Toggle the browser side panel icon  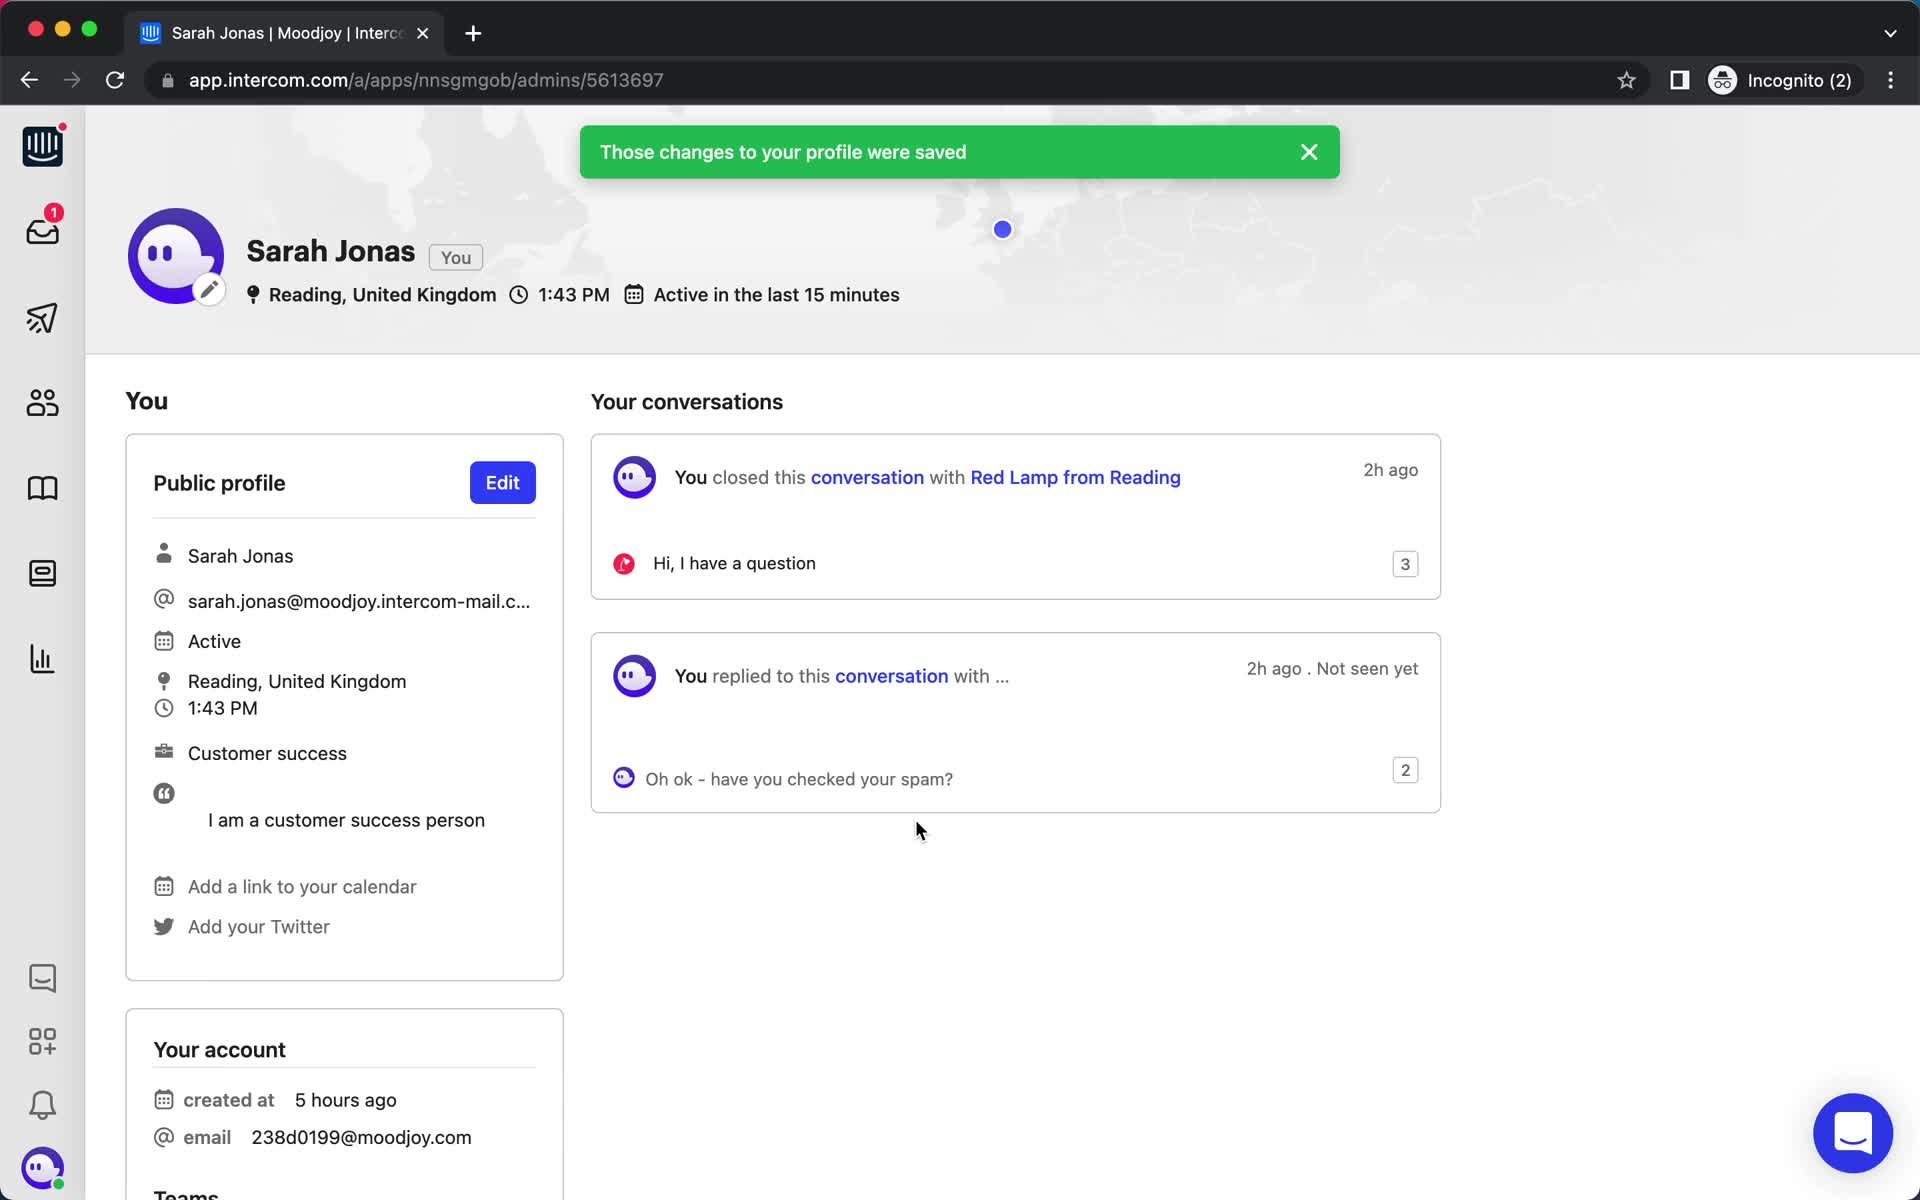1679,80
